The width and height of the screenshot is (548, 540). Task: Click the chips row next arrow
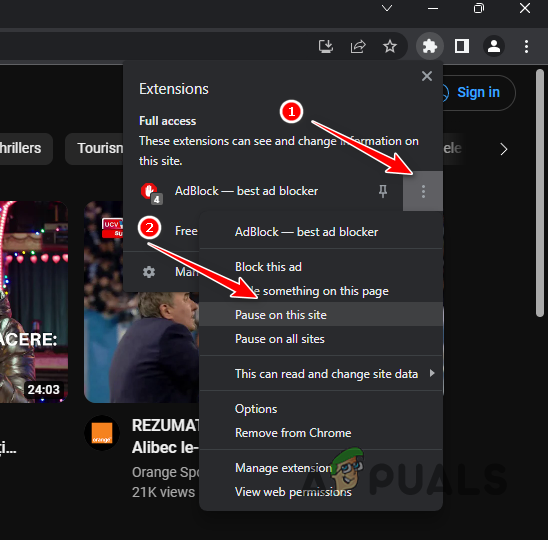point(503,149)
